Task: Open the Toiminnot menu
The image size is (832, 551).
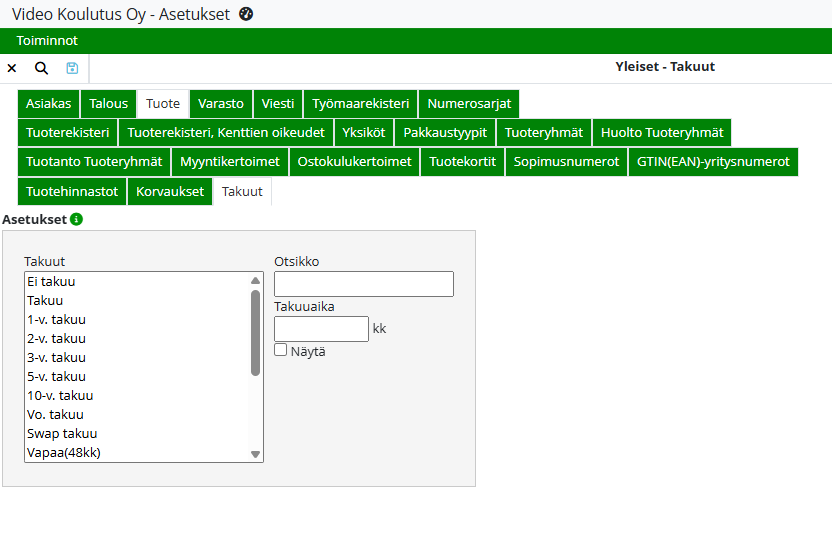Action: click(47, 41)
